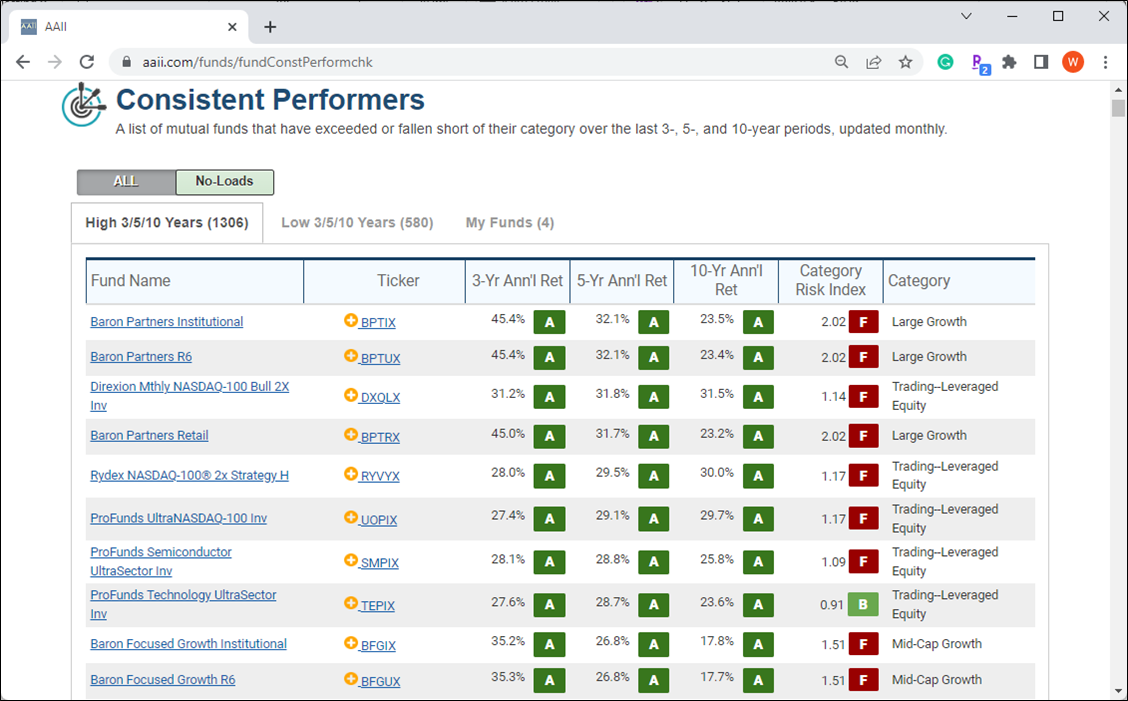Toggle the browser side panel
The height and width of the screenshot is (701, 1128).
tap(1041, 62)
